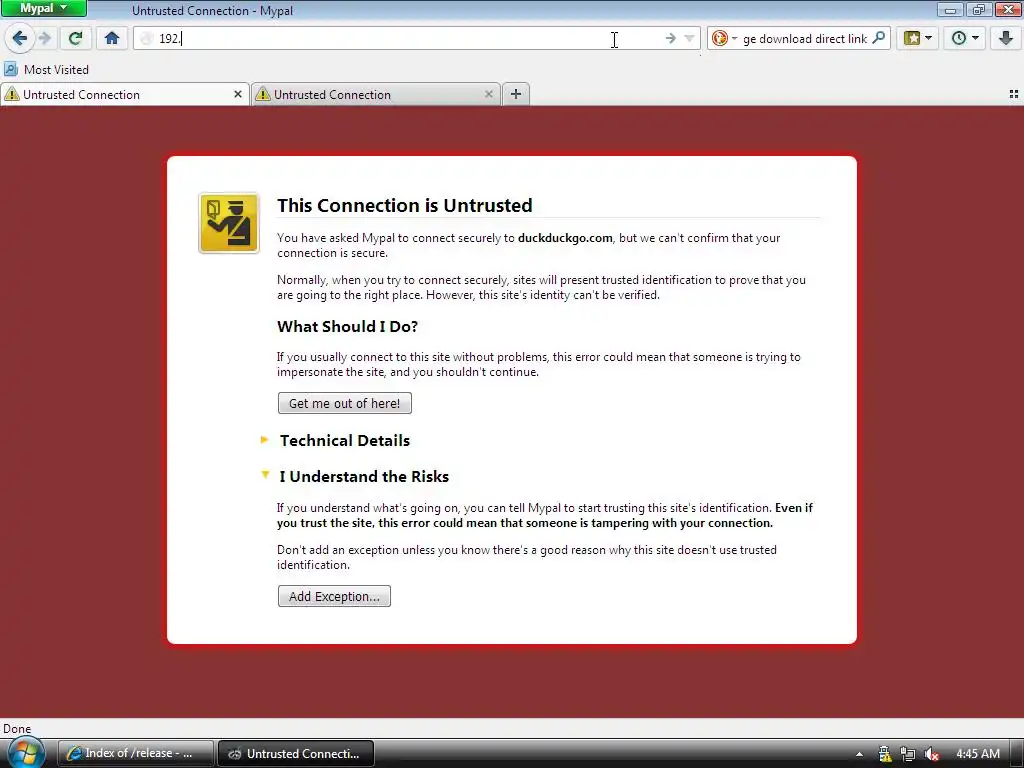Open the address bar history dropdown

click(x=689, y=39)
